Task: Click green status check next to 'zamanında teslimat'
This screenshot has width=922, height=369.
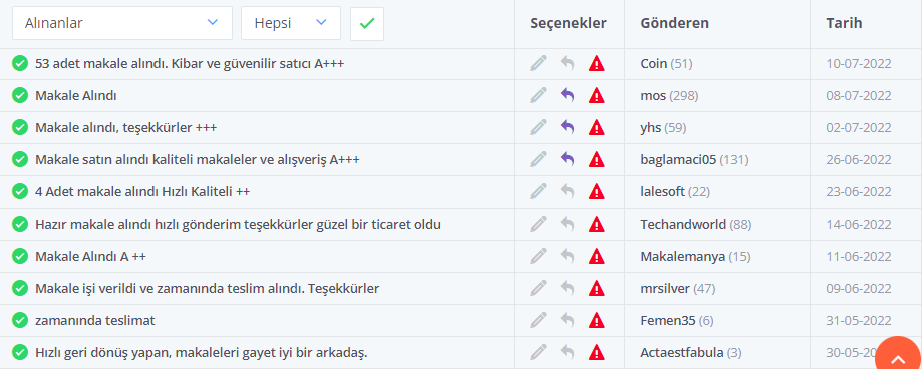Action: pyautogui.click(x=20, y=320)
